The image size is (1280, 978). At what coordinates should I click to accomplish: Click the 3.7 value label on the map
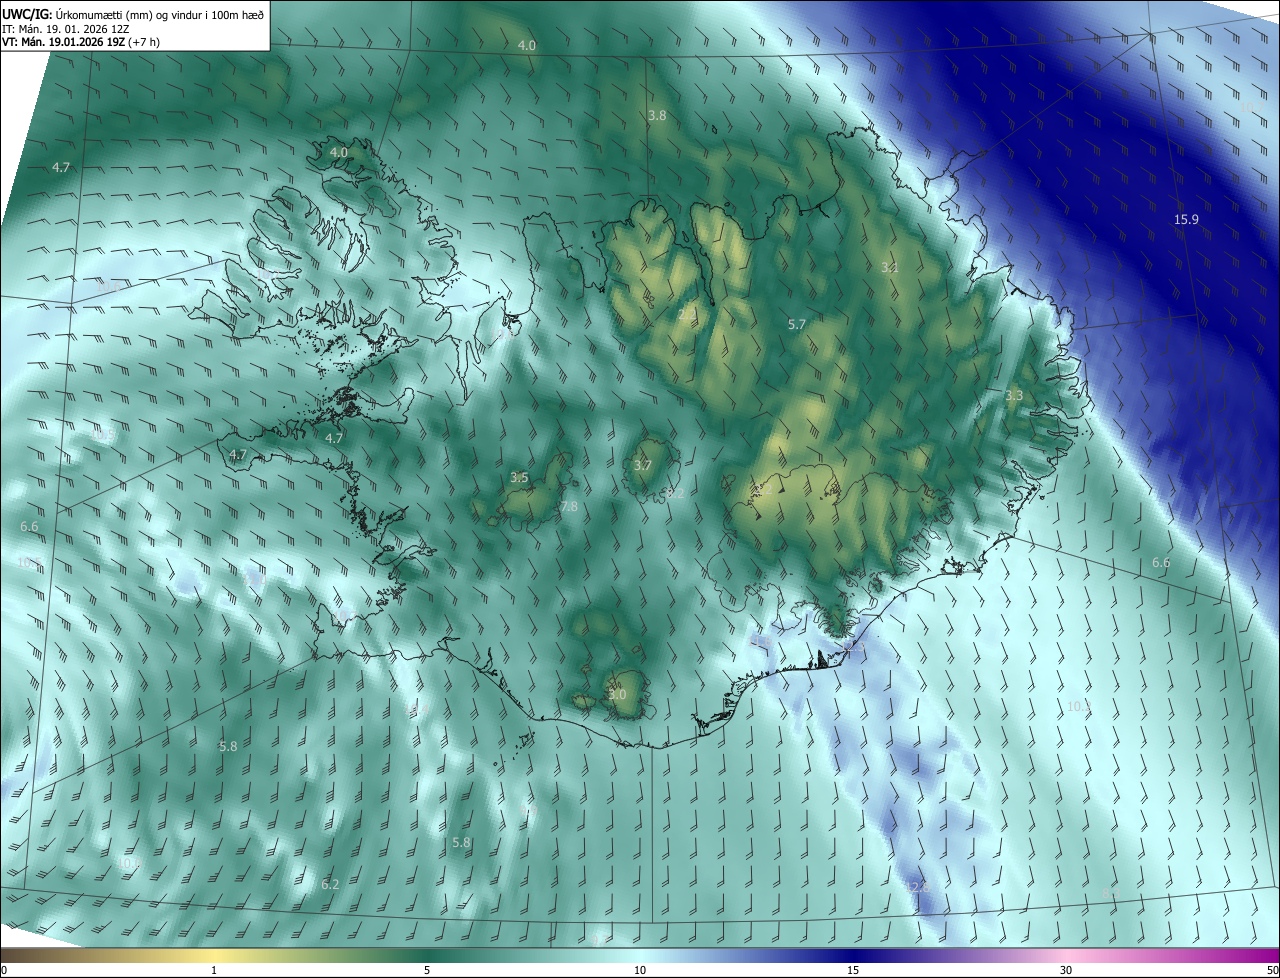coord(643,465)
